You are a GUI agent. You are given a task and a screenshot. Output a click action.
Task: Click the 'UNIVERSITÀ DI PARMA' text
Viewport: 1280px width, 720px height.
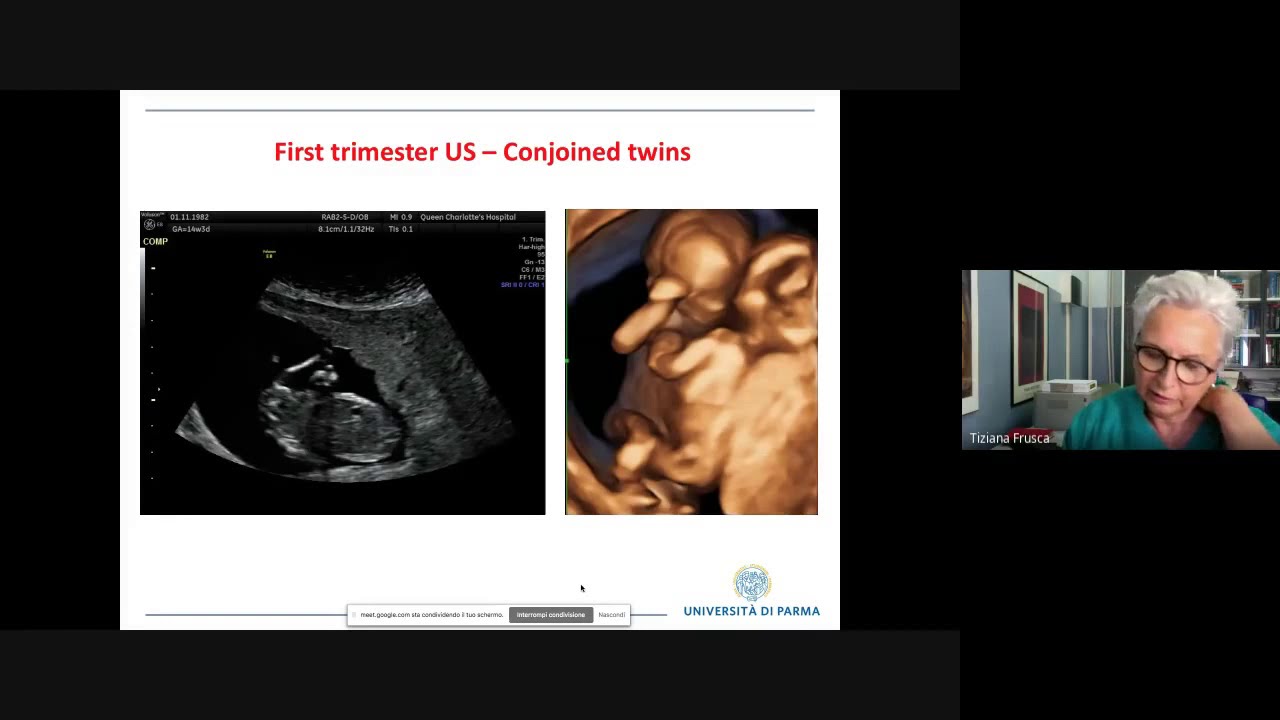(x=752, y=611)
